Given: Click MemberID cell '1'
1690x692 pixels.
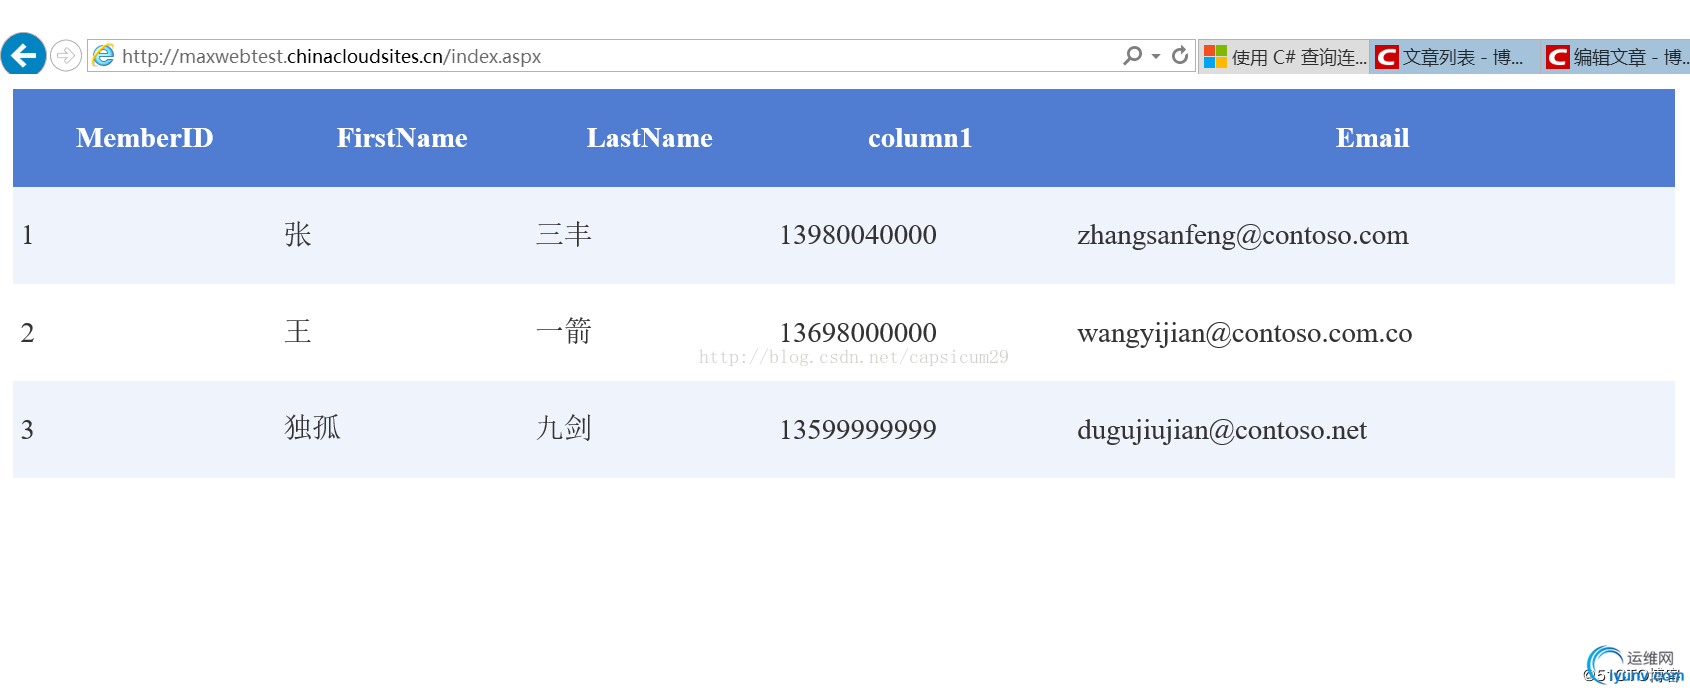Looking at the screenshot, I should coord(27,235).
